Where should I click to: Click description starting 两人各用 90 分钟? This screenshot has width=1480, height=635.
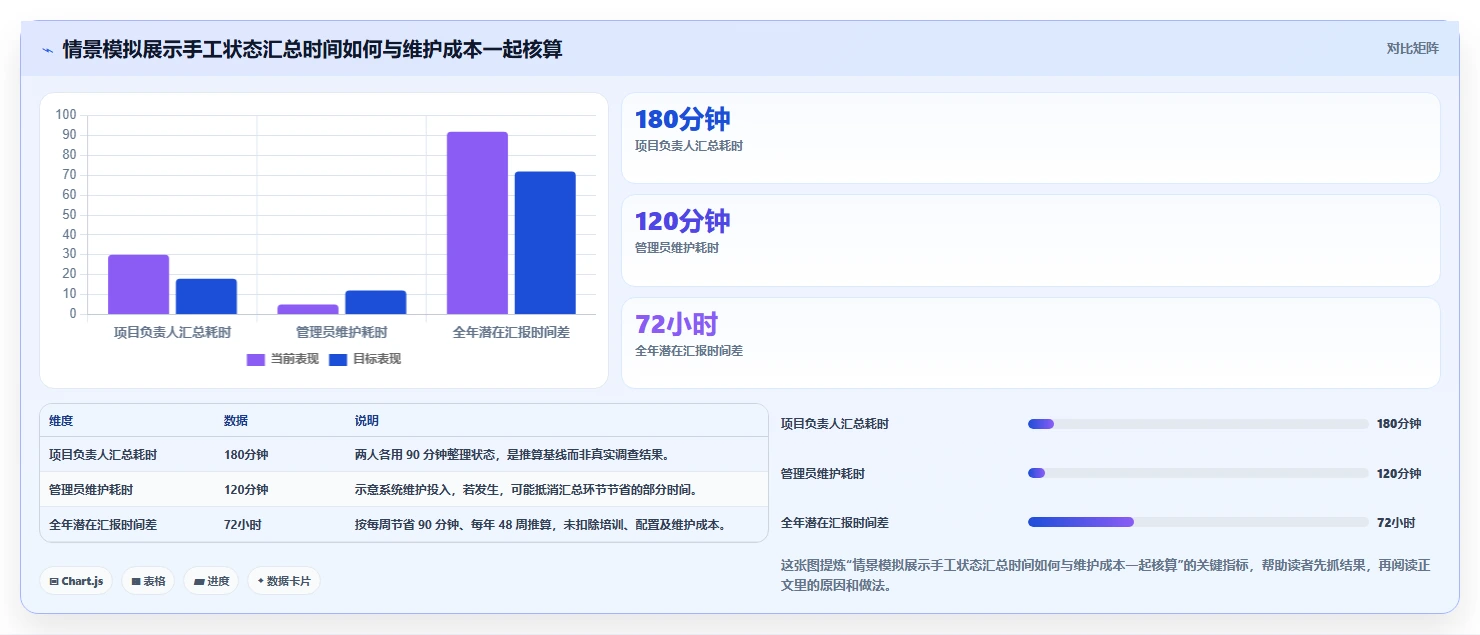tap(511, 455)
